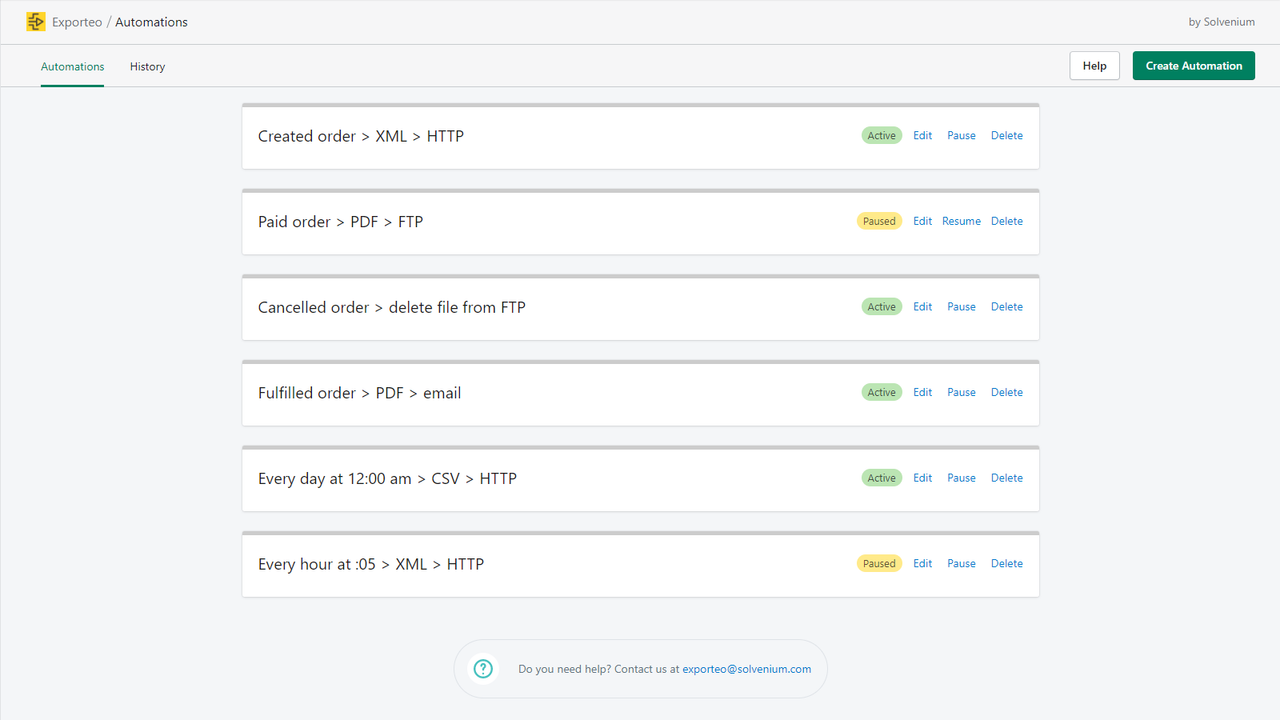Click Paused badge on Every hour automation
The image size is (1280, 720).
[879, 564]
